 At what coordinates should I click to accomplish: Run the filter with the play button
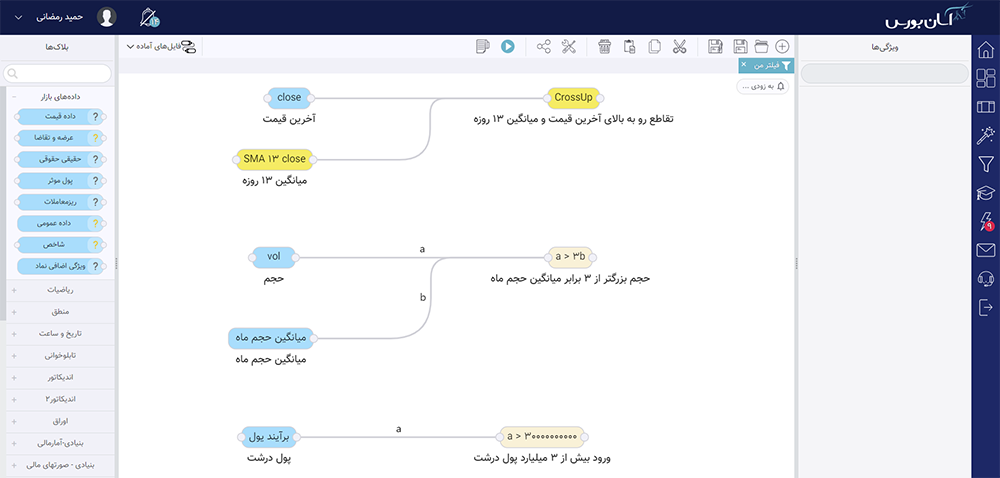click(508, 47)
